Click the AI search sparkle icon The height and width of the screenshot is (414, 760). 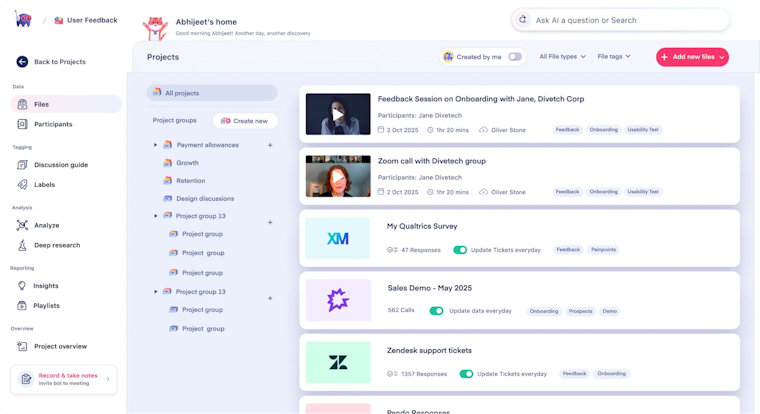[522, 20]
